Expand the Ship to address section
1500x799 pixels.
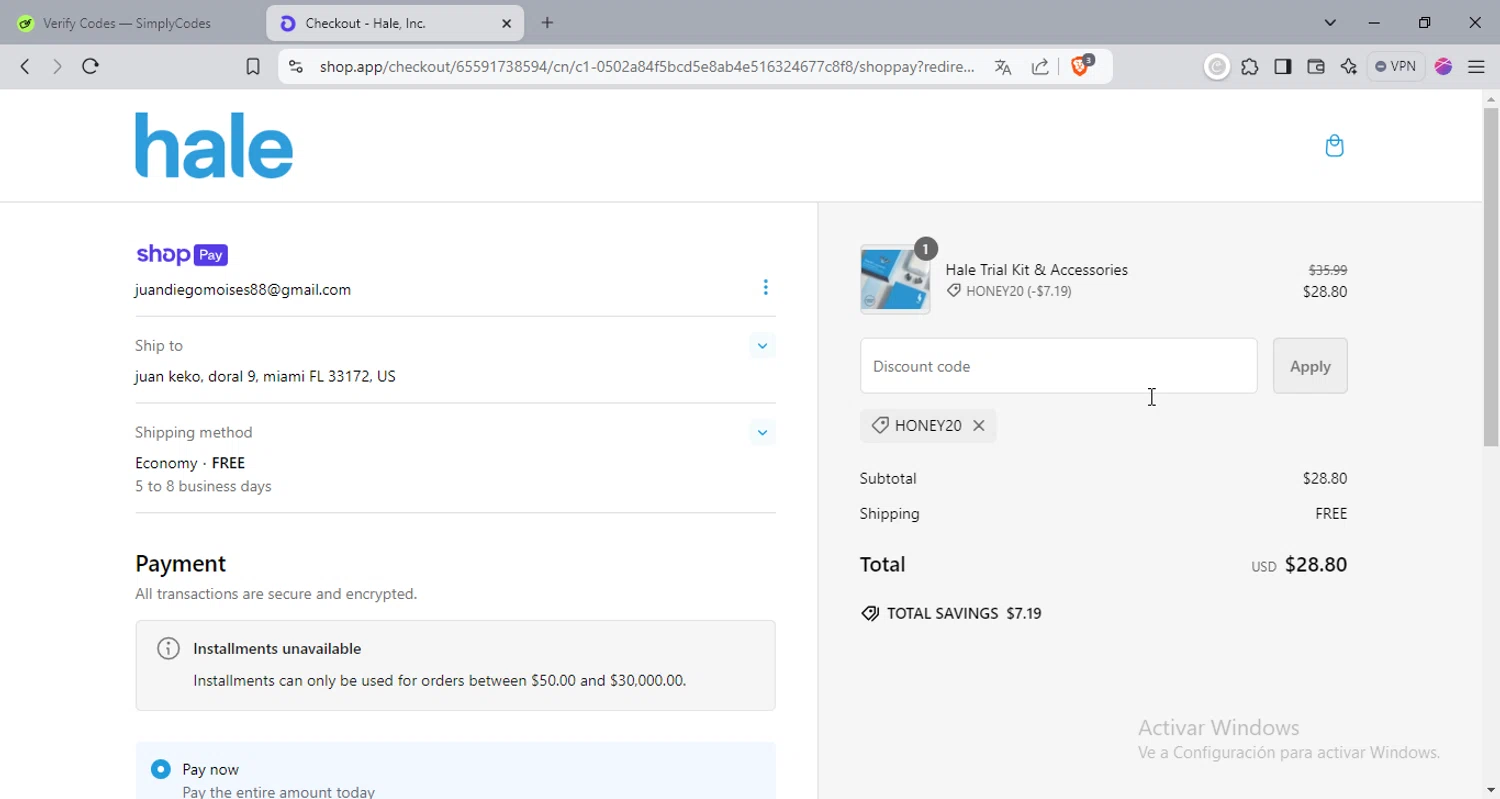click(x=762, y=346)
